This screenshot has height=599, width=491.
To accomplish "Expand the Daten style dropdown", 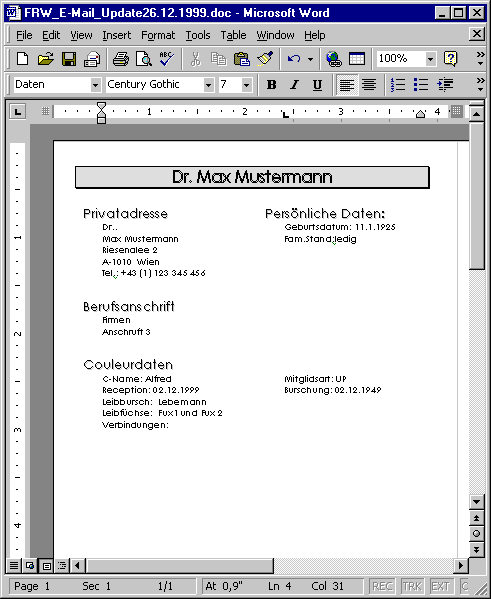I will pyautogui.click(x=96, y=85).
